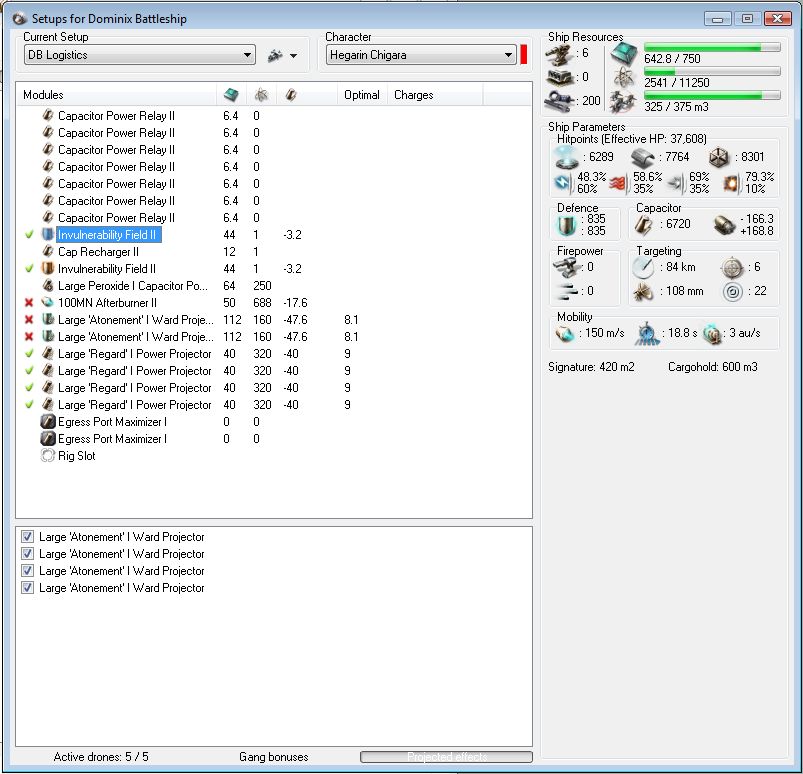Click the 250 value in the Large Peroxide row
The height and width of the screenshot is (774, 803).
coord(262,285)
